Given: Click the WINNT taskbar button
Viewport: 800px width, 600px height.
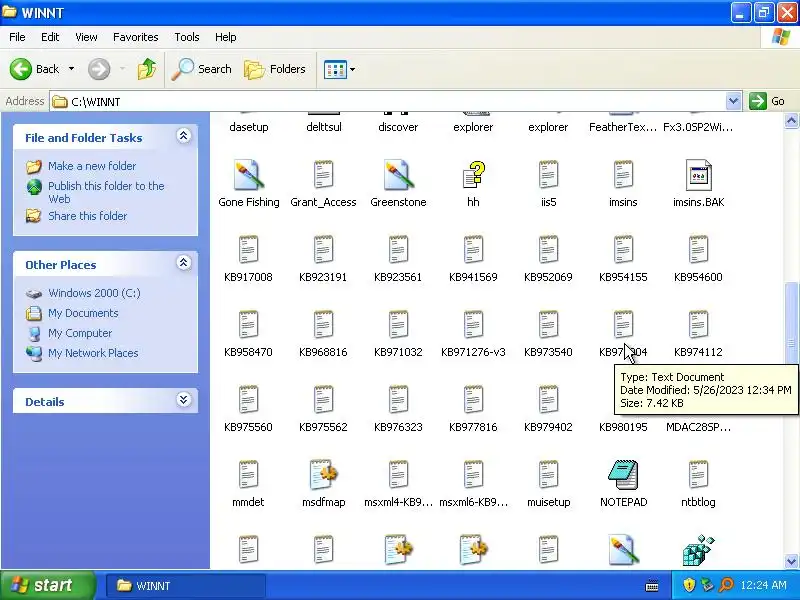Looking at the screenshot, I should point(185,585).
